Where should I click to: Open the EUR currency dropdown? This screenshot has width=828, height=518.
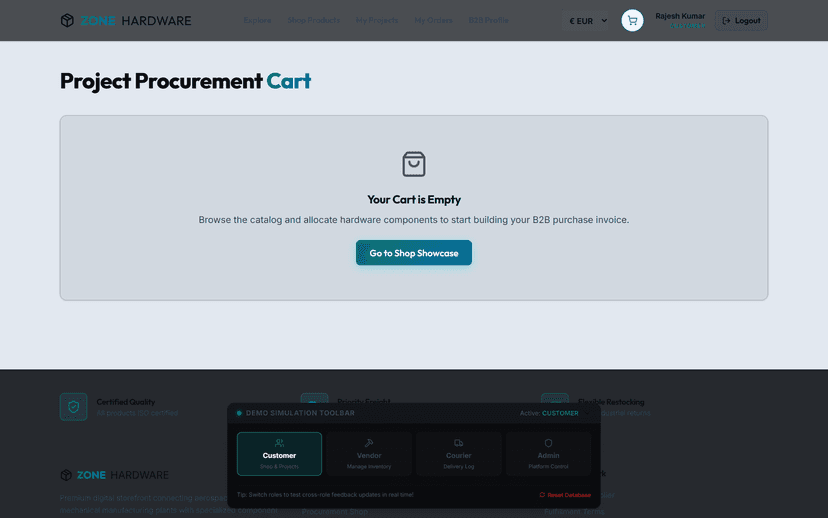point(588,21)
